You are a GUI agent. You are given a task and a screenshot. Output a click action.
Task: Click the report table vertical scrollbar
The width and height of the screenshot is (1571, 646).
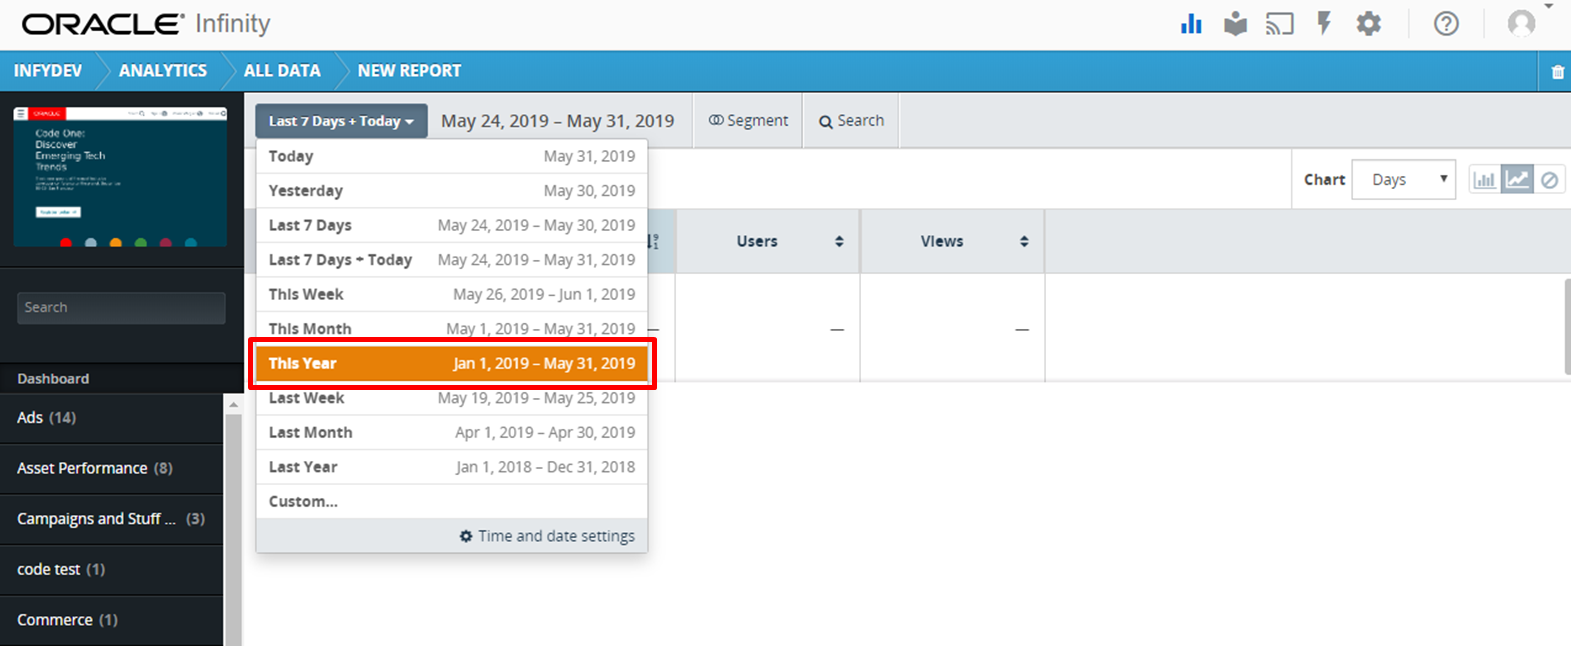point(1567,326)
